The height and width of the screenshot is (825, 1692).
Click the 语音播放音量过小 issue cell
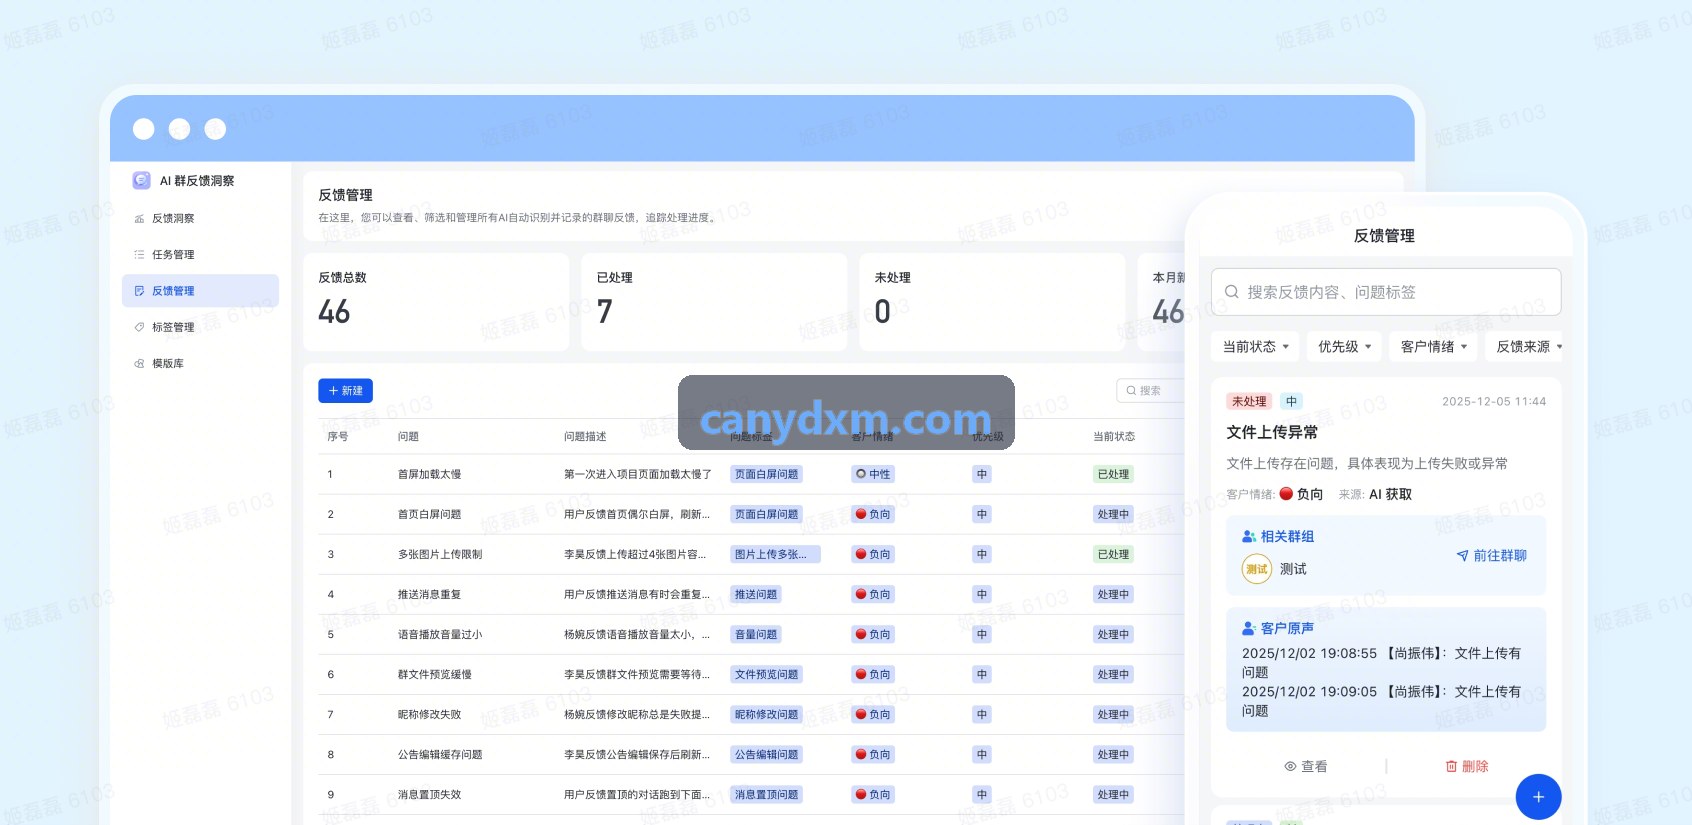point(440,635)
